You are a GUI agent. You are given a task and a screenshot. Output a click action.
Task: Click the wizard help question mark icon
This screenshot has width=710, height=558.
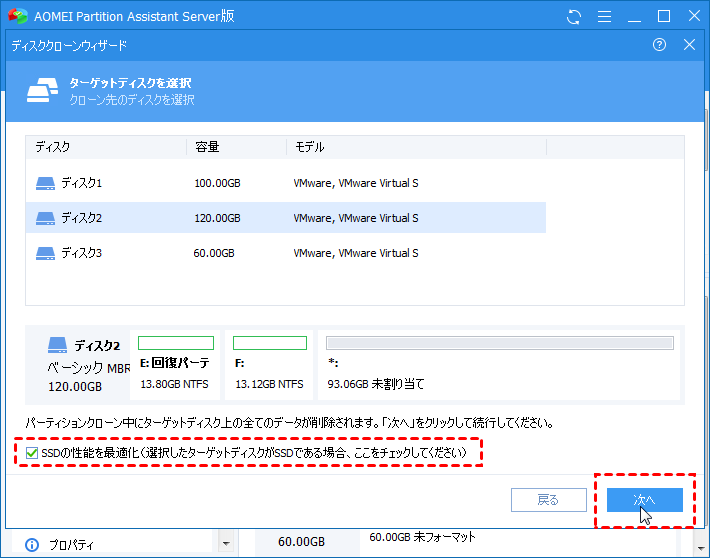[x=659, y=44]
